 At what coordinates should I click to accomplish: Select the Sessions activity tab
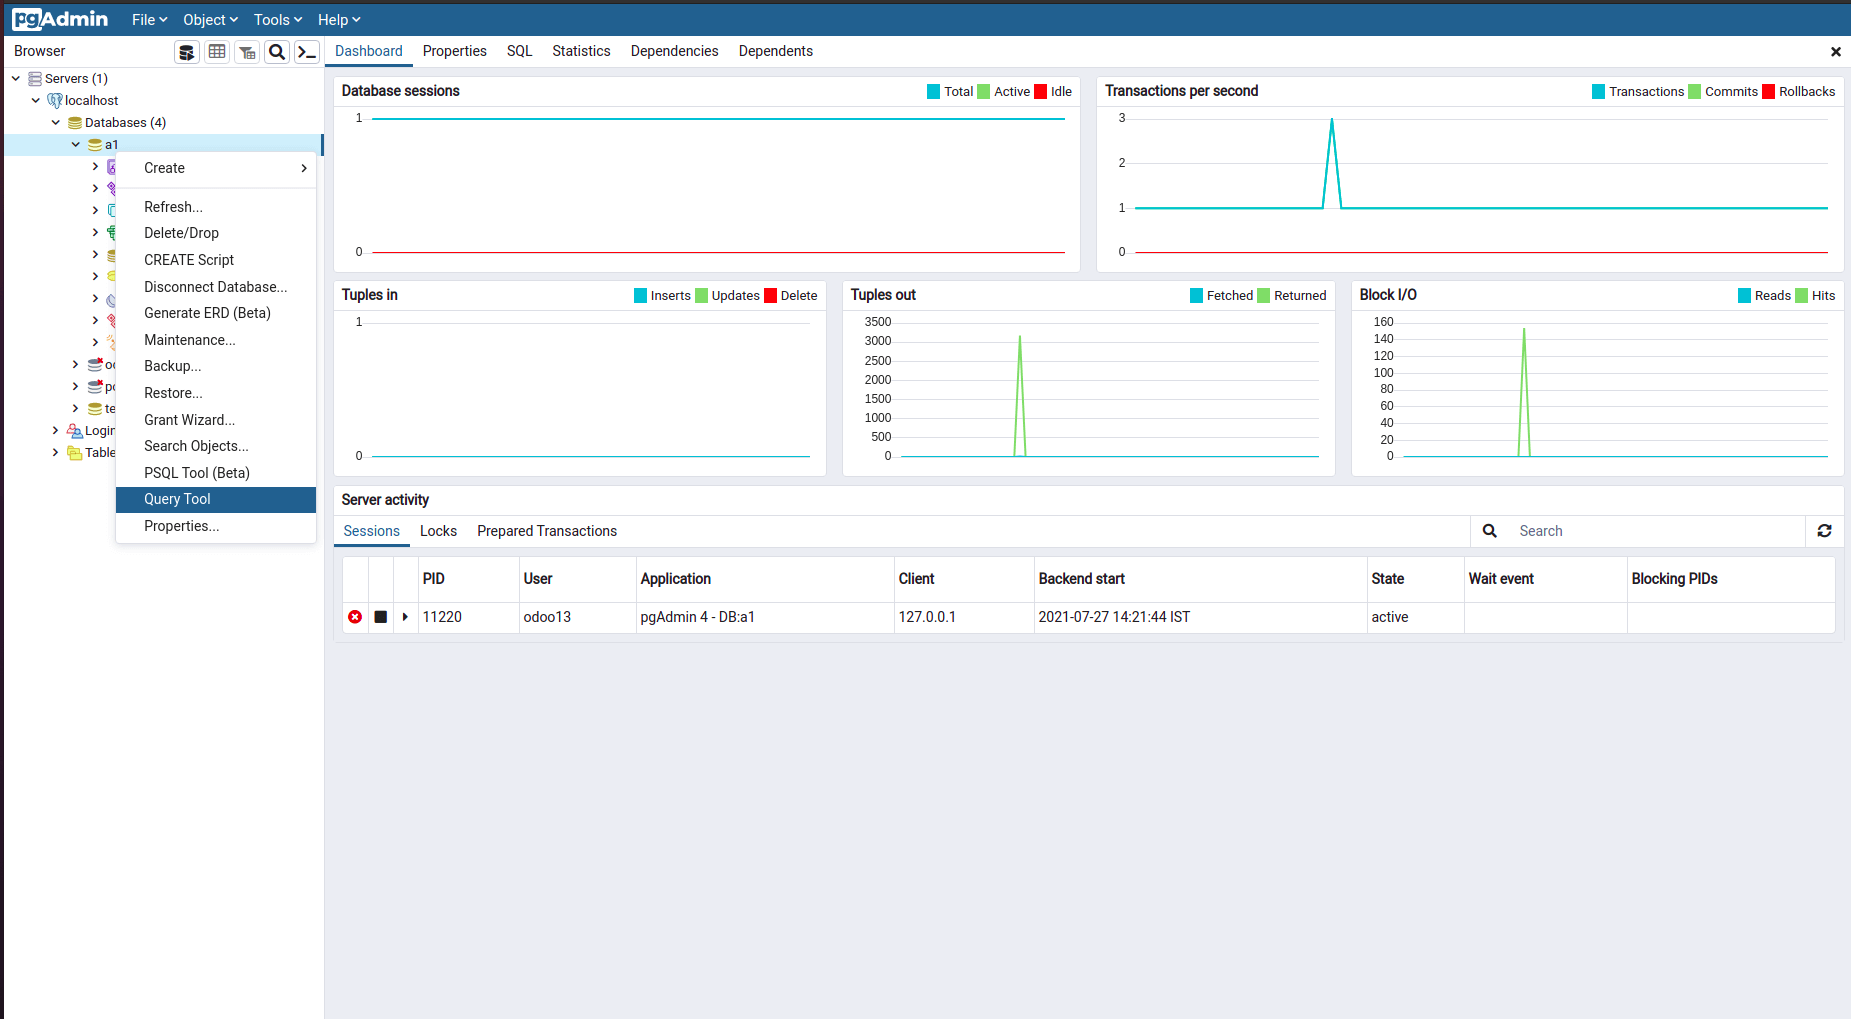tap(371, 531)
